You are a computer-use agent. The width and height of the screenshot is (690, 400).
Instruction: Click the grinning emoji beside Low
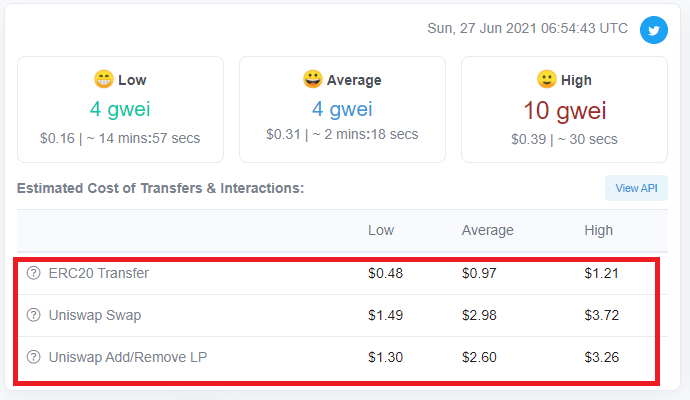(104, 79)
